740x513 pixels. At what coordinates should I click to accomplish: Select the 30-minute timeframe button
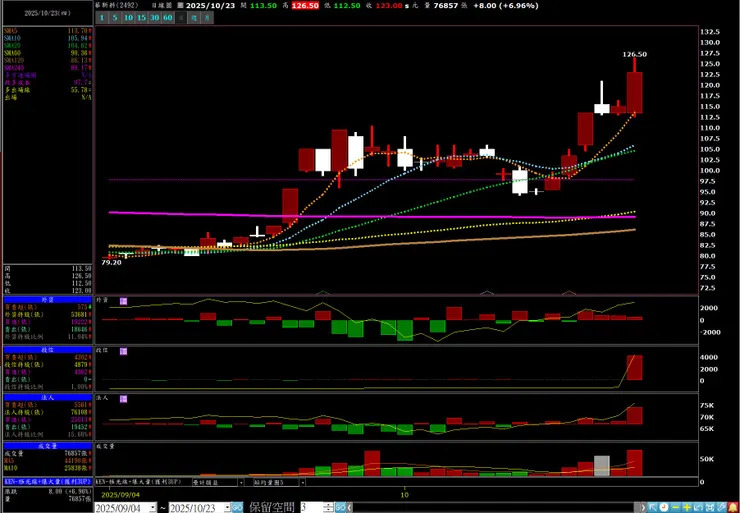[155, 17]
